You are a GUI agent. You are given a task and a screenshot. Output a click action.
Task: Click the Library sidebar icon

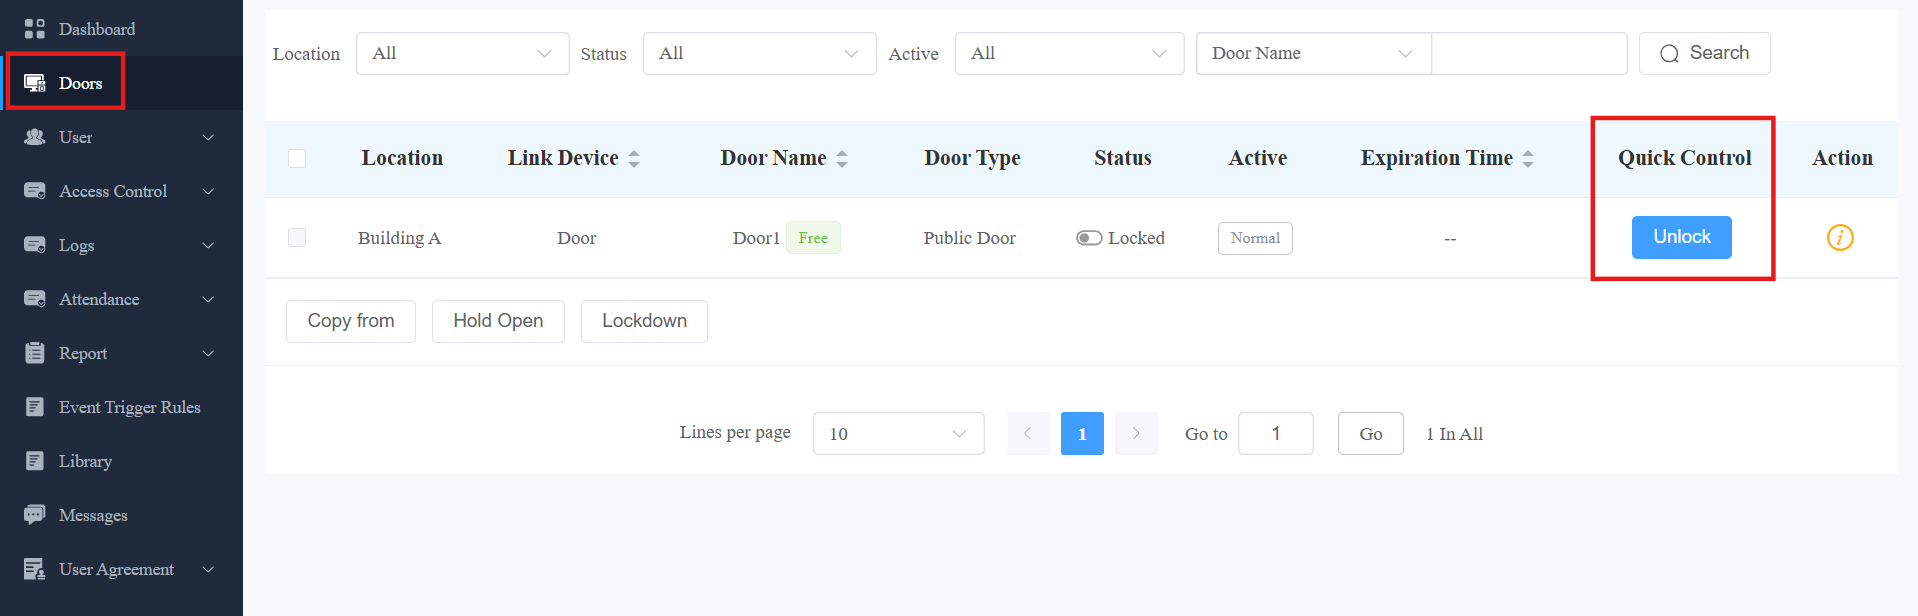(35, 461)
